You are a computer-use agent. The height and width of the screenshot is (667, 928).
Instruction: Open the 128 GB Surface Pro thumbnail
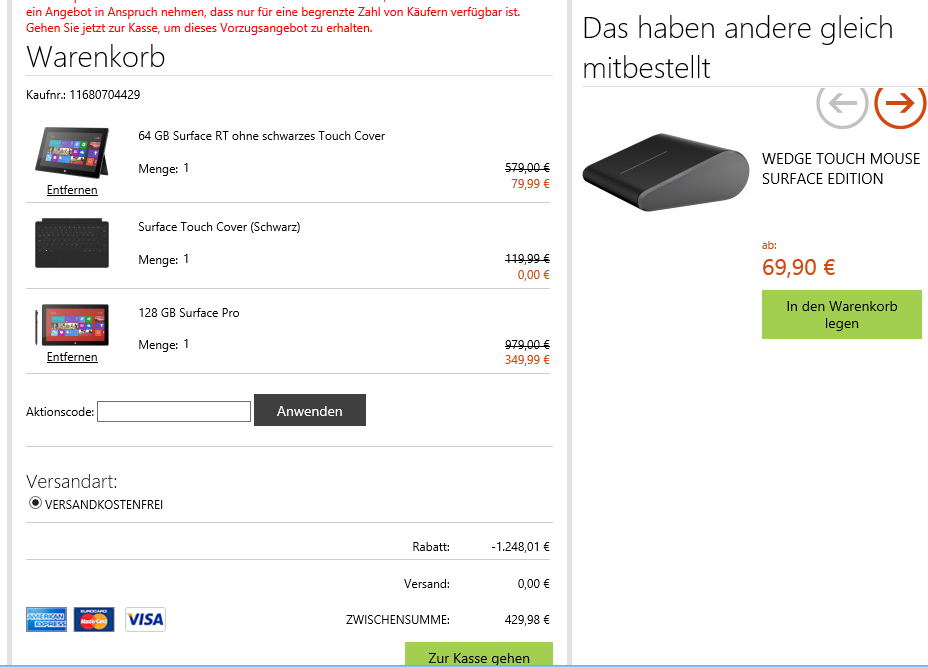72,326
